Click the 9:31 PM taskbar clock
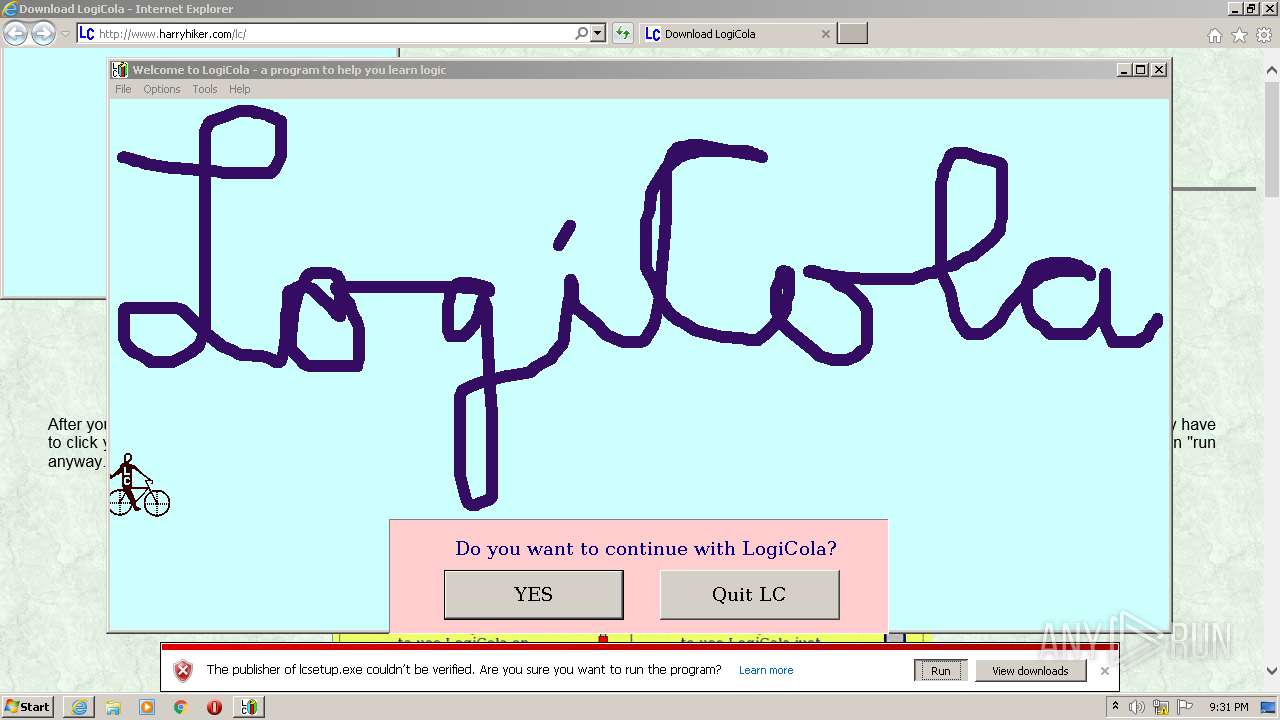 click(x=1229, y=707)
